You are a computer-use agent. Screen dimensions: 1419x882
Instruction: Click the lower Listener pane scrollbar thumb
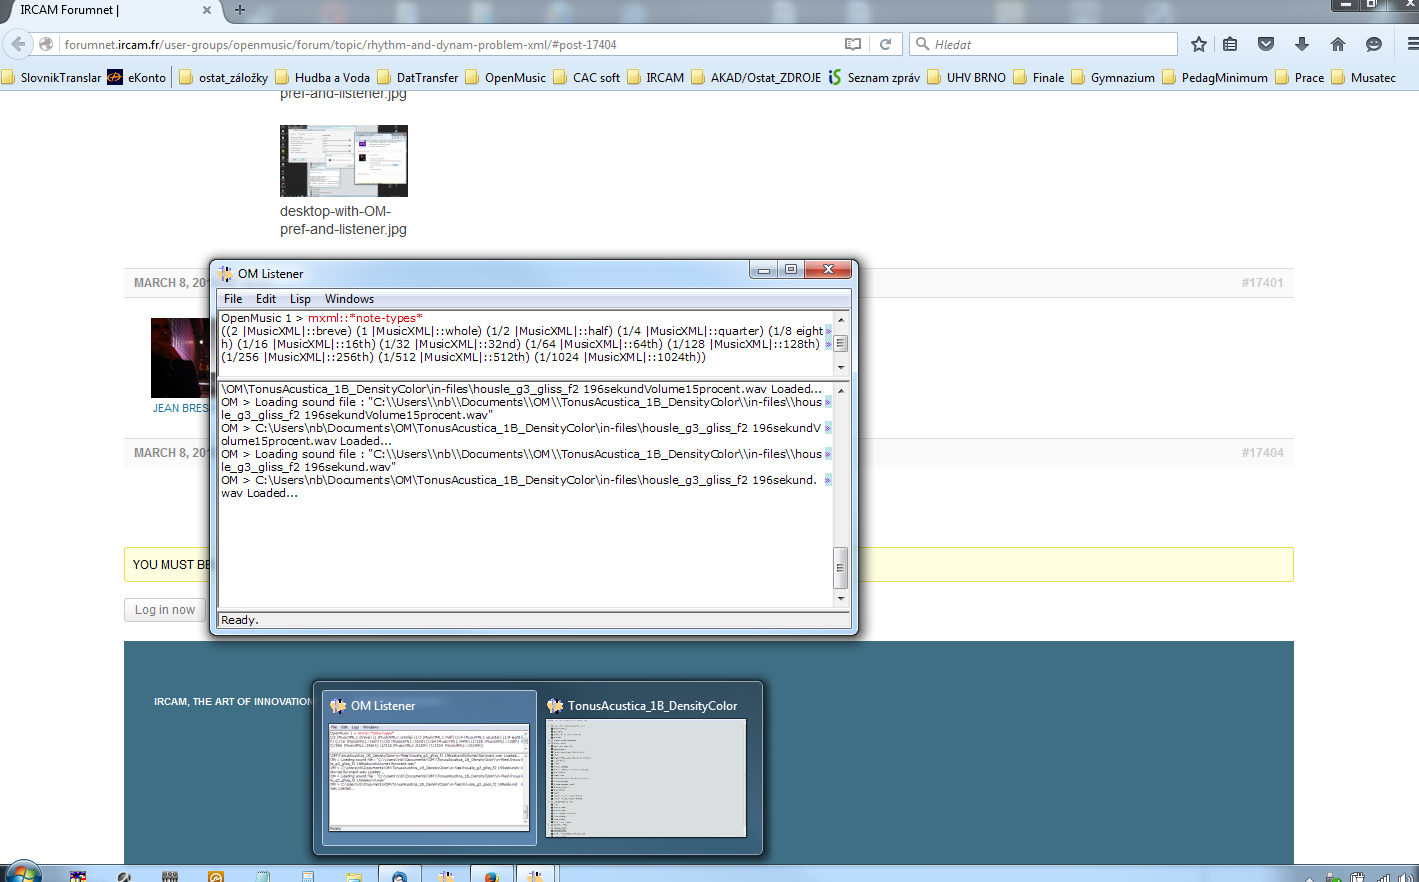(841, 568)
